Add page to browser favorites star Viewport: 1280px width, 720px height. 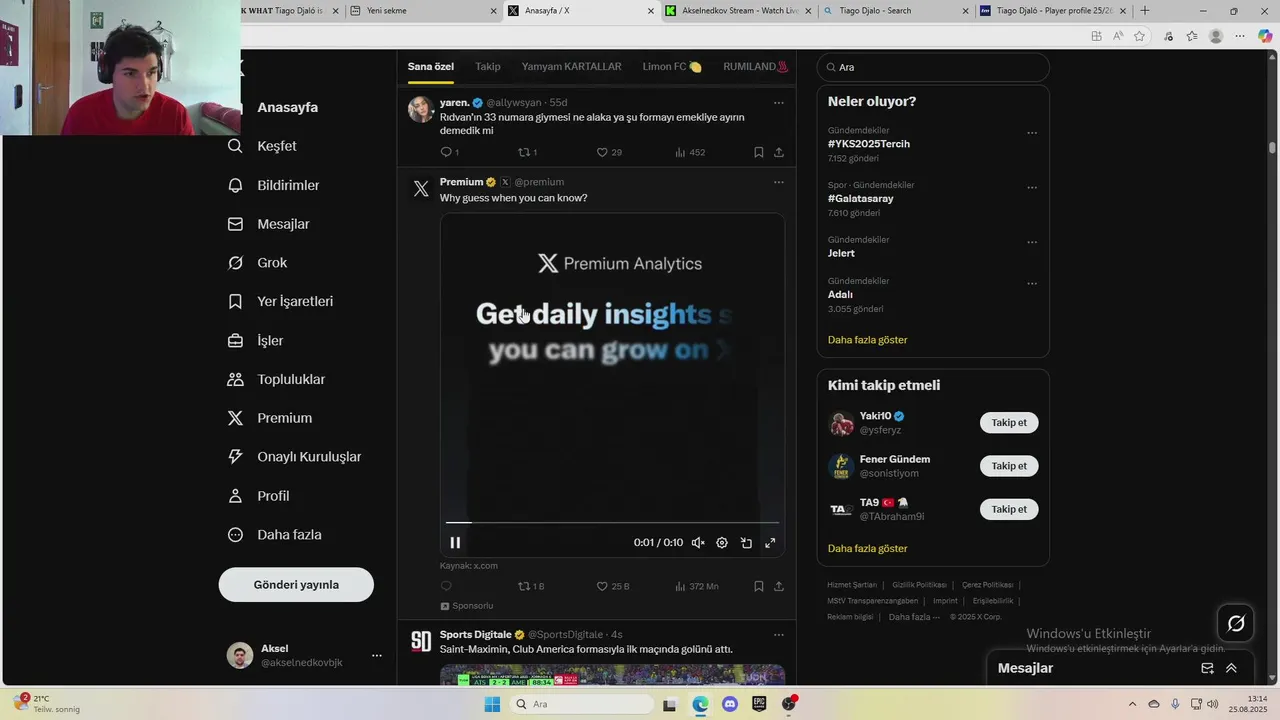1140,36
